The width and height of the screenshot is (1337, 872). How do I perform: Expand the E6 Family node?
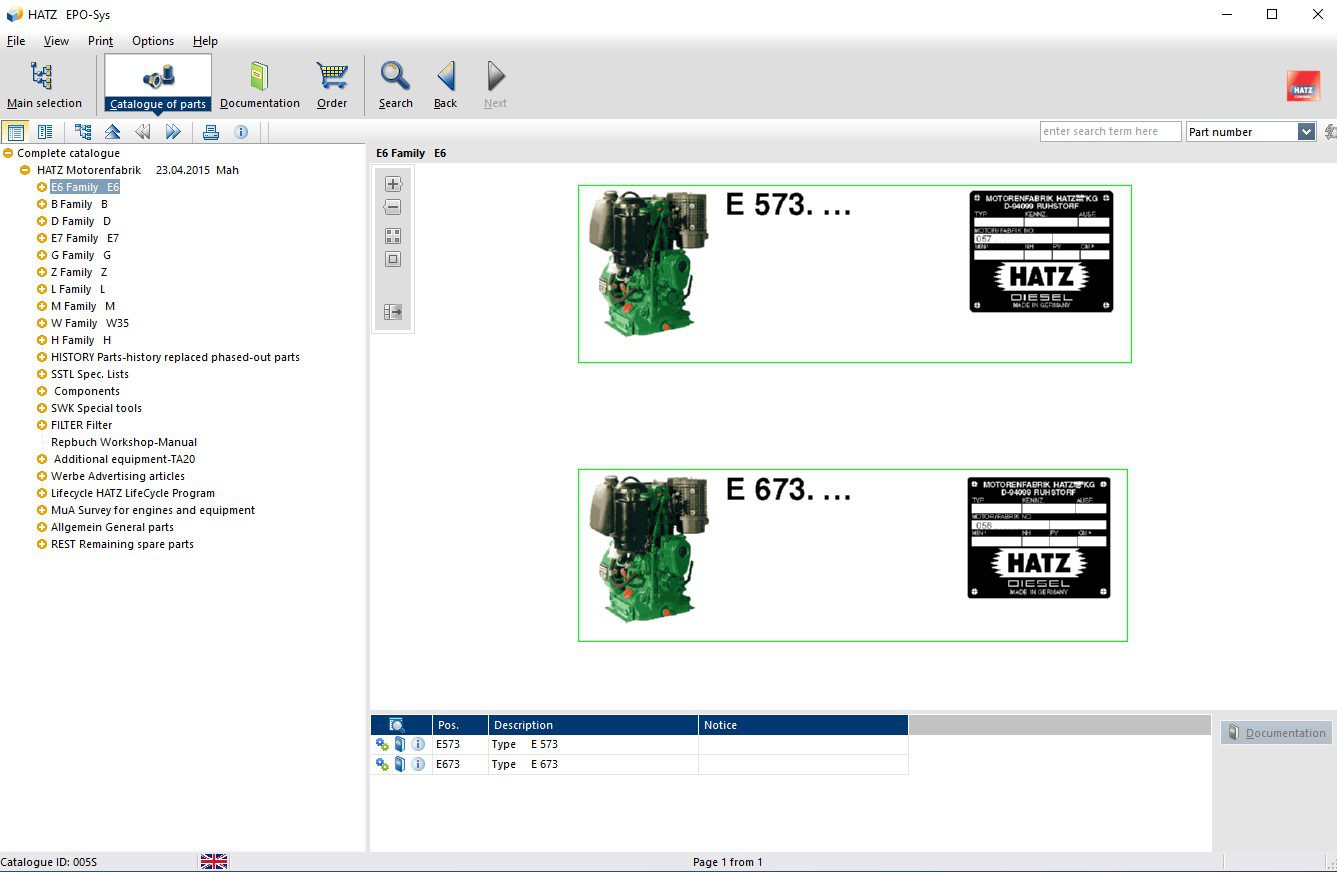click(x=42, y=187)
